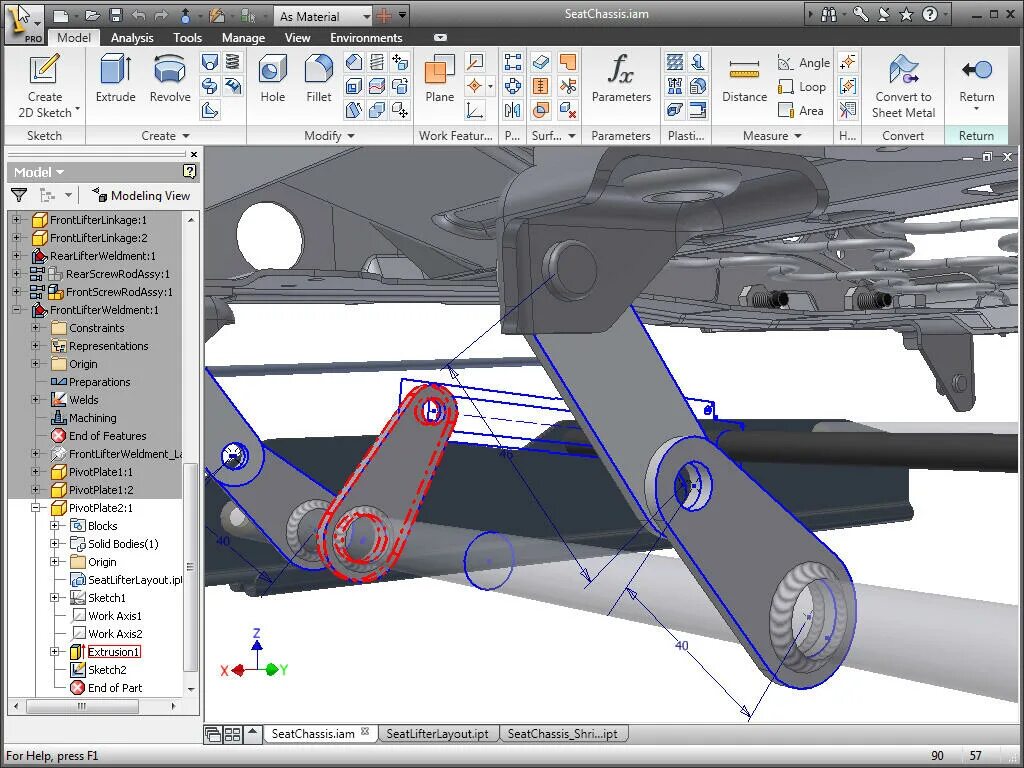Expand the Welds node
The height and width of the screenshot is (768, 1024).
point(36,400)
